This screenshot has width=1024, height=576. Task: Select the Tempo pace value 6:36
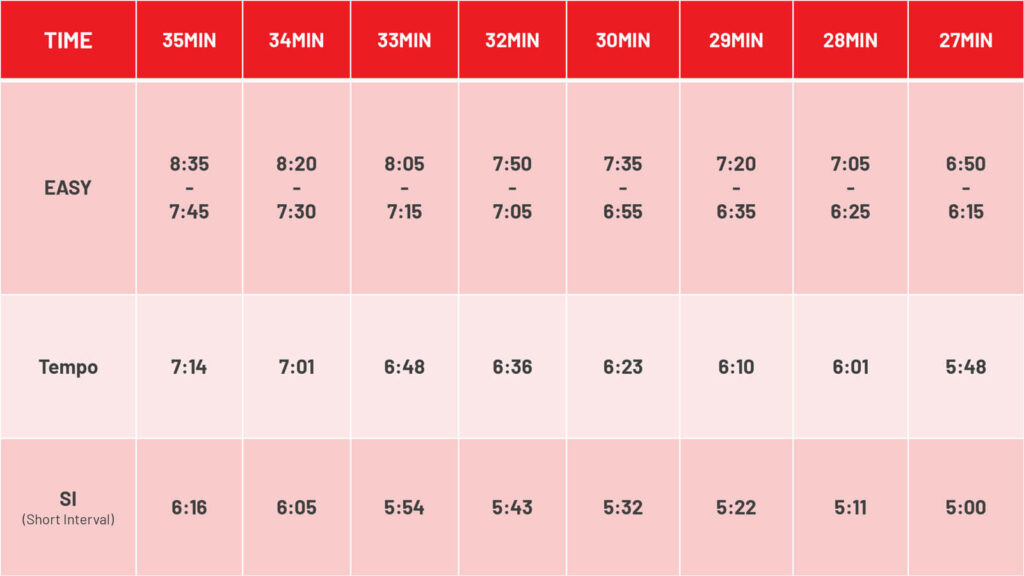pos(513,366)
